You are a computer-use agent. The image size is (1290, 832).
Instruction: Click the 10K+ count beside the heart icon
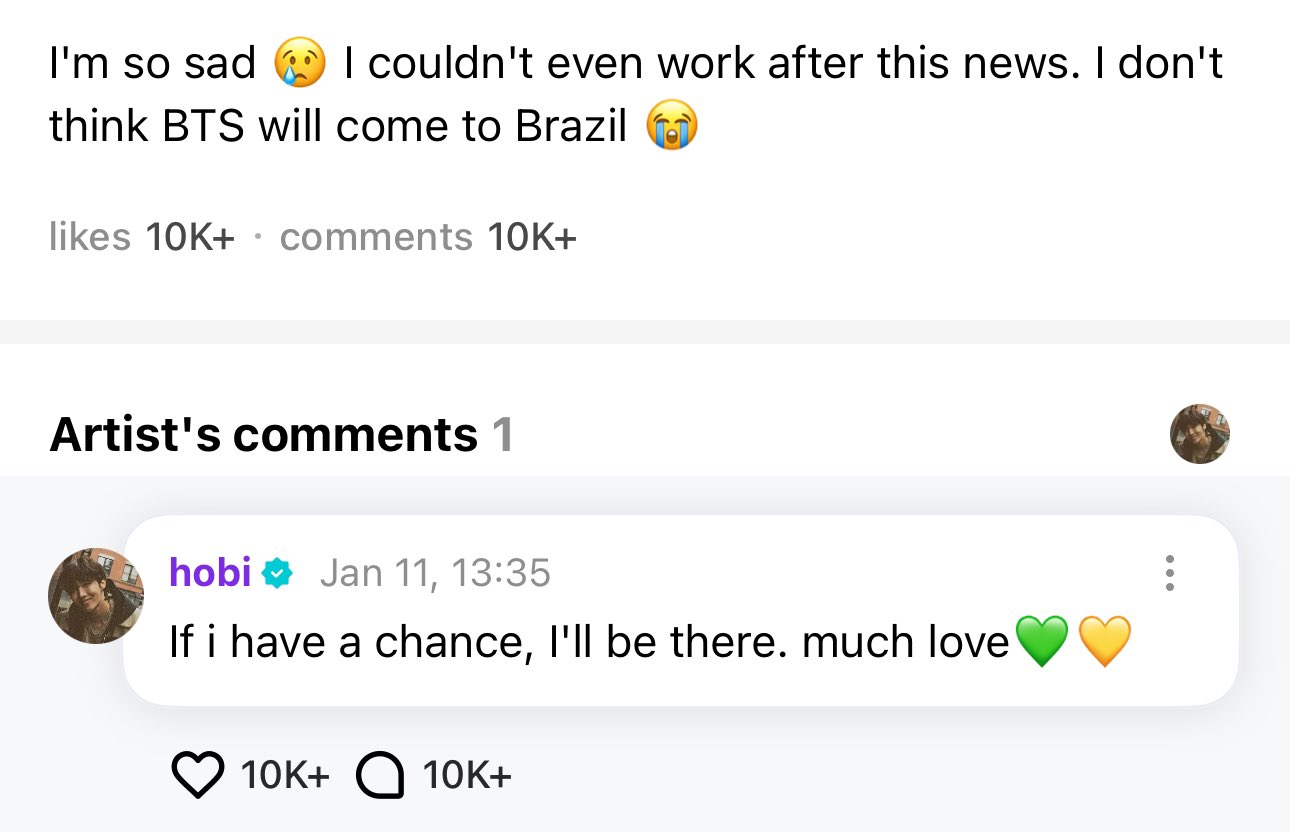(285, 775)
